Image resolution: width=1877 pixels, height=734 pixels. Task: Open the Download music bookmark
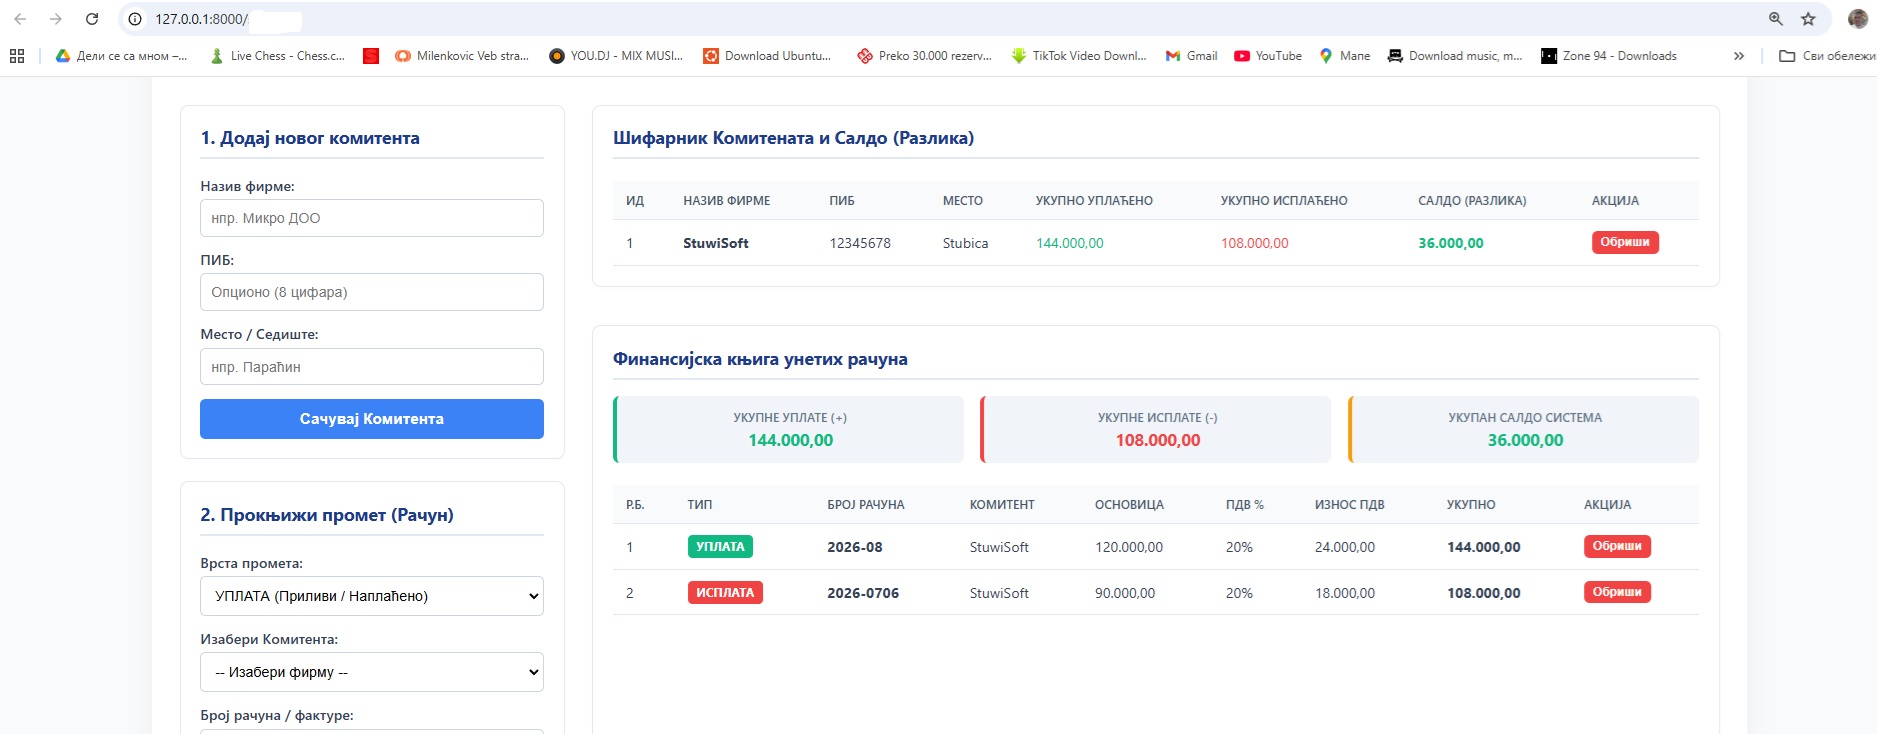1455,56
